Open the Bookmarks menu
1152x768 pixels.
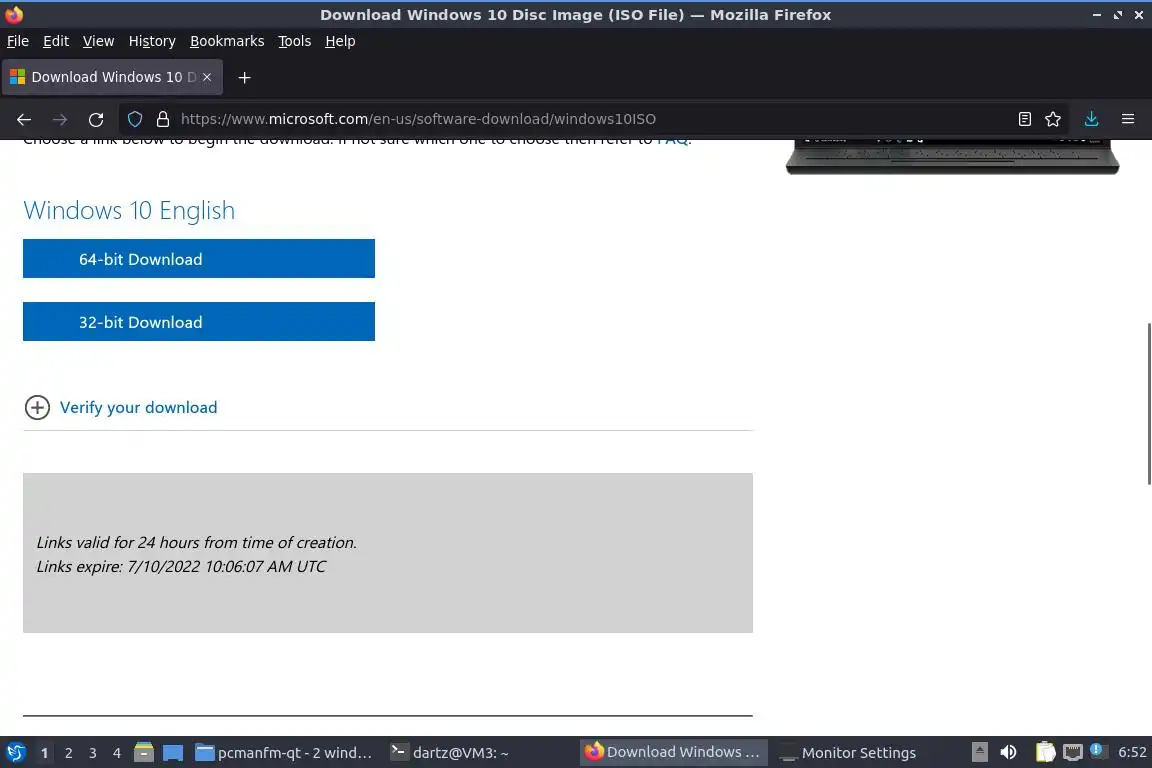coord(227,41)
